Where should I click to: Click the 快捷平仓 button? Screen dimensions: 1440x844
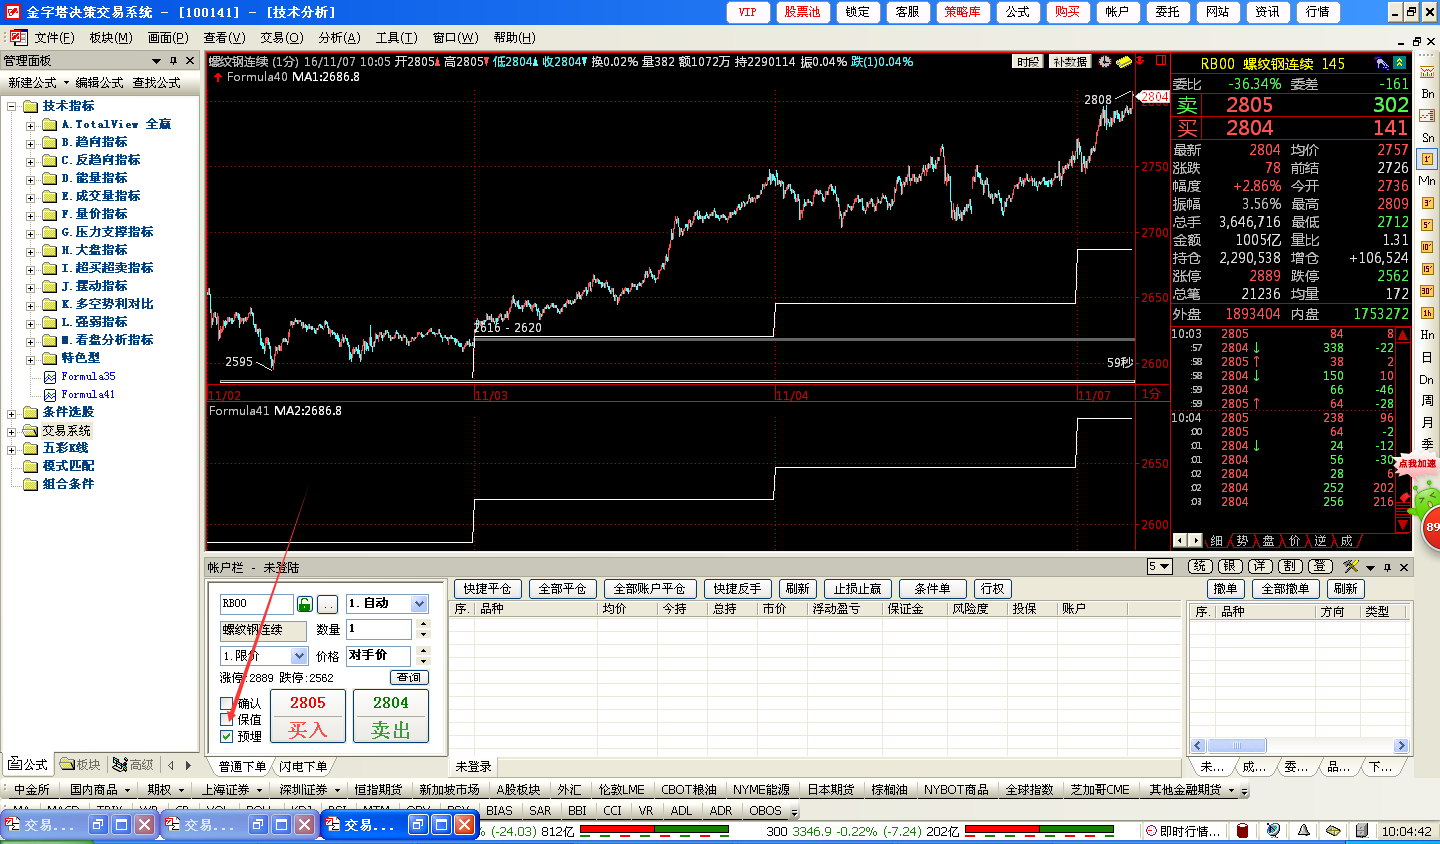(x=487, y=589)
